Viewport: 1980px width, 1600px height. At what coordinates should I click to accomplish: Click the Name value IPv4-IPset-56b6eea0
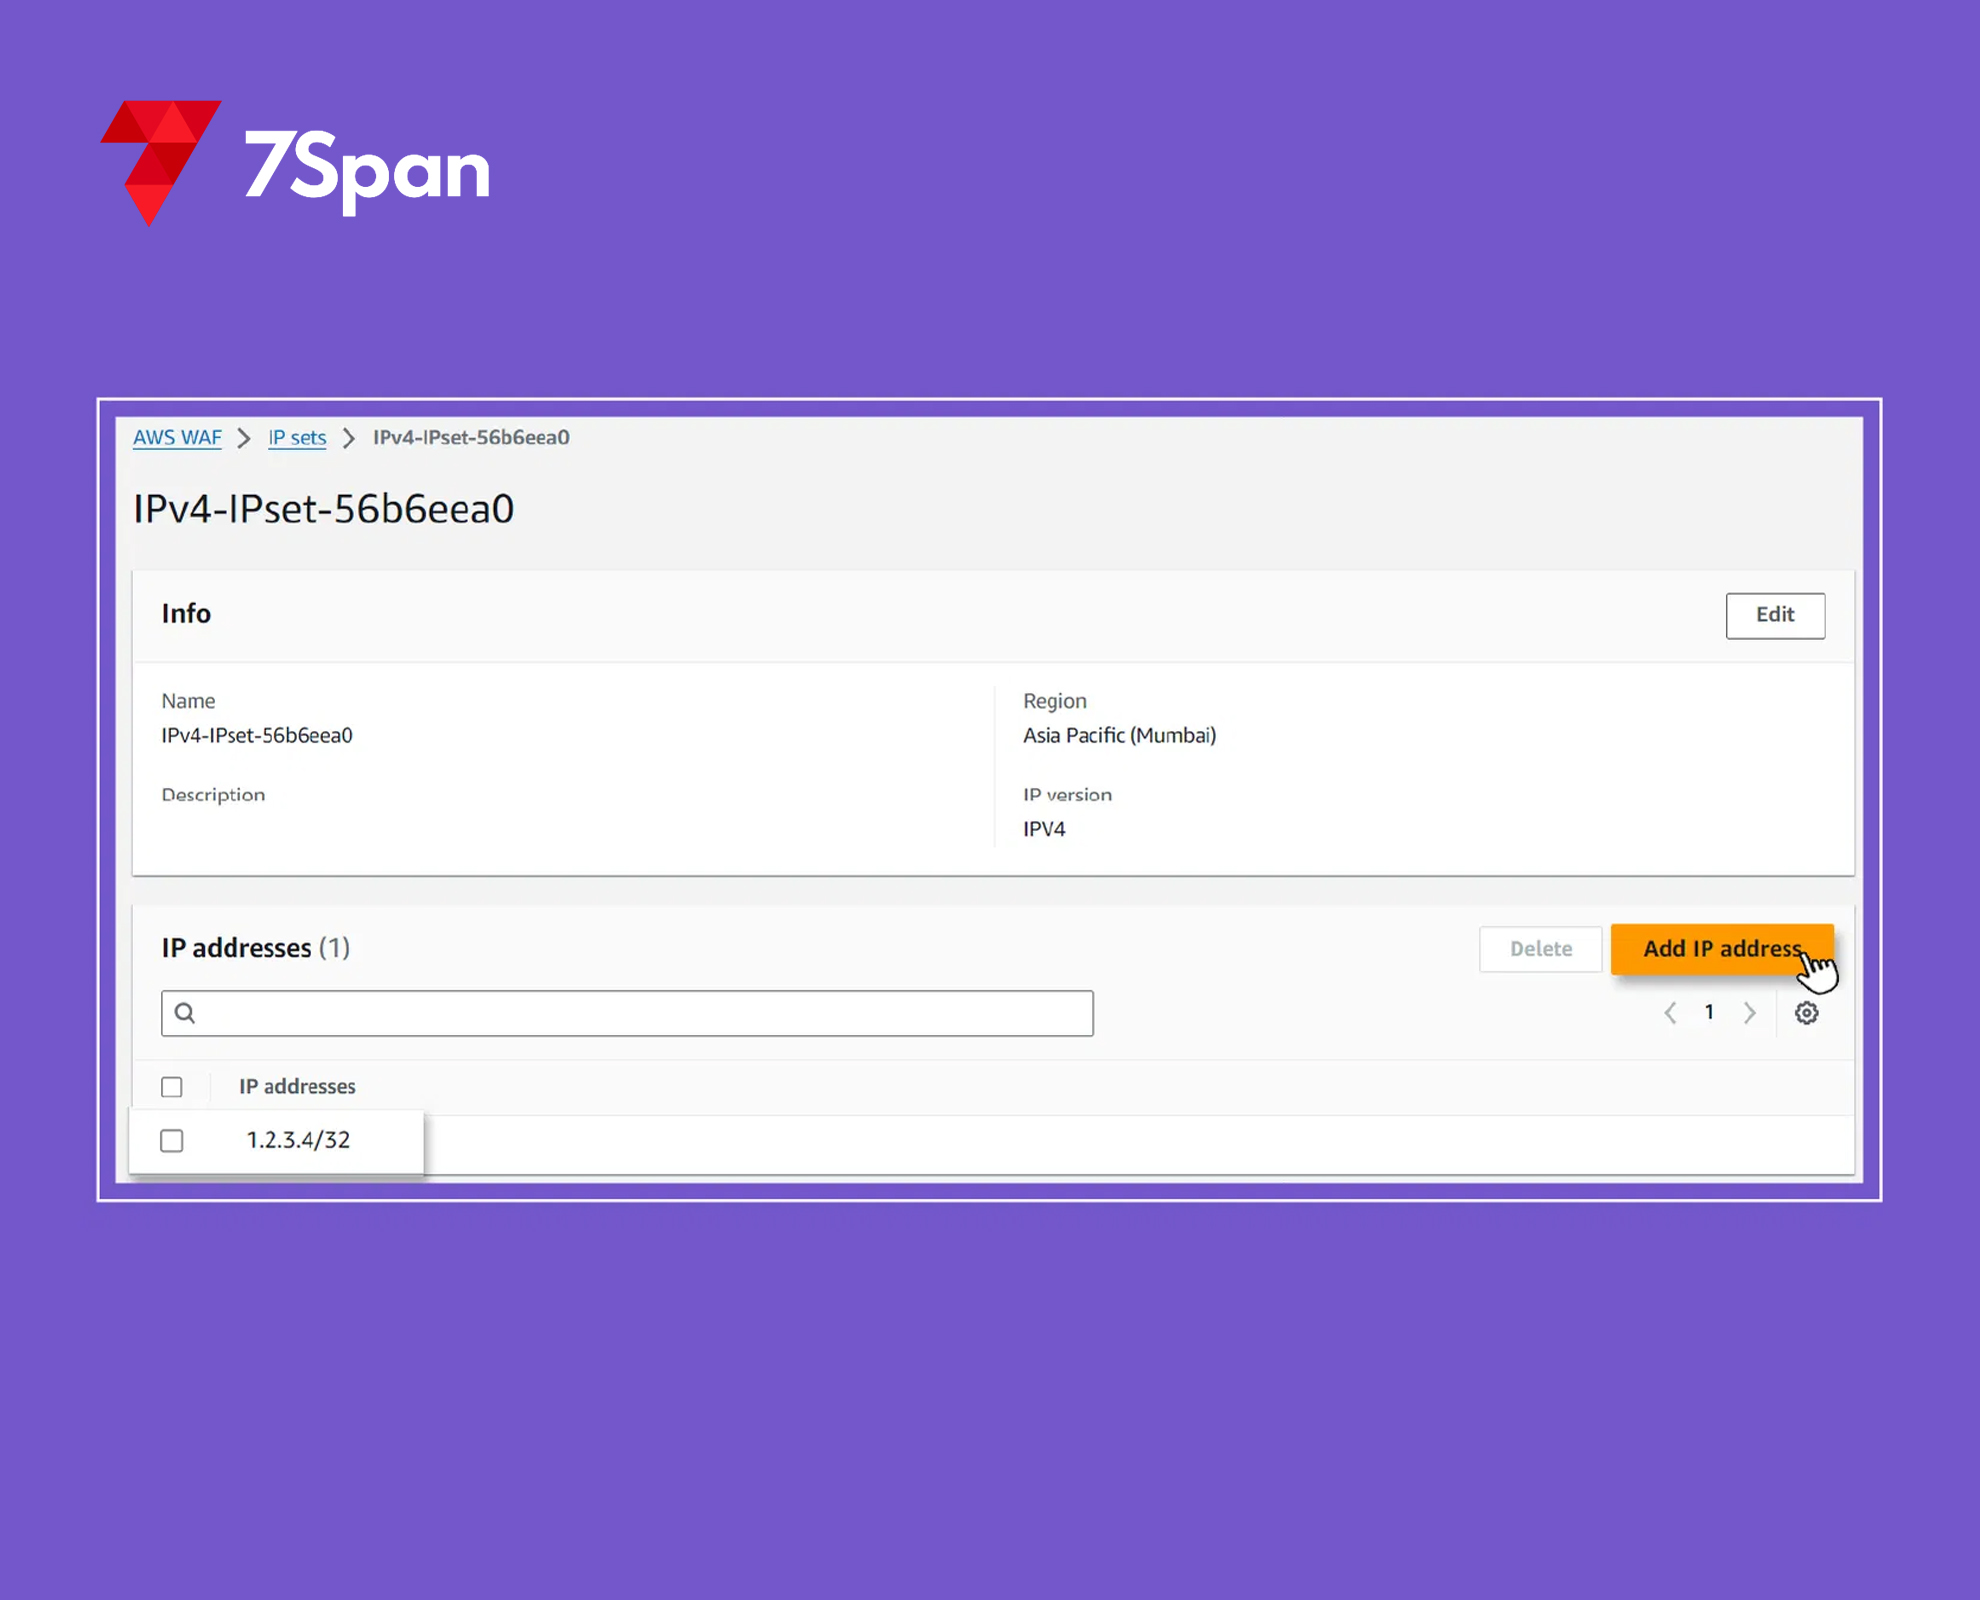257,736
